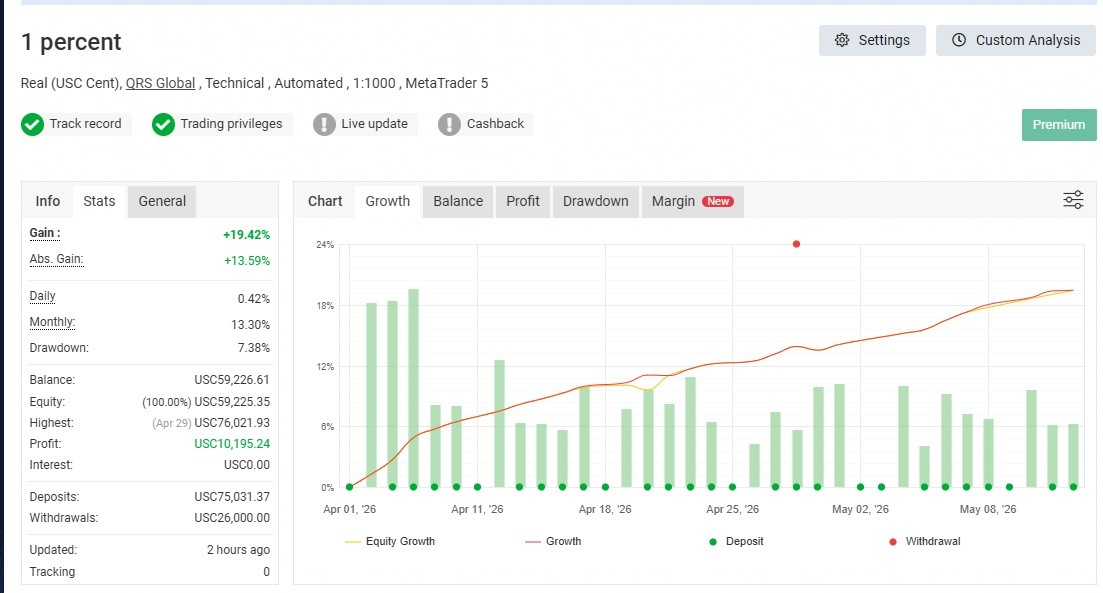Select the General tab in info panel
The image size is (1103, 593).
coord(162,201)
